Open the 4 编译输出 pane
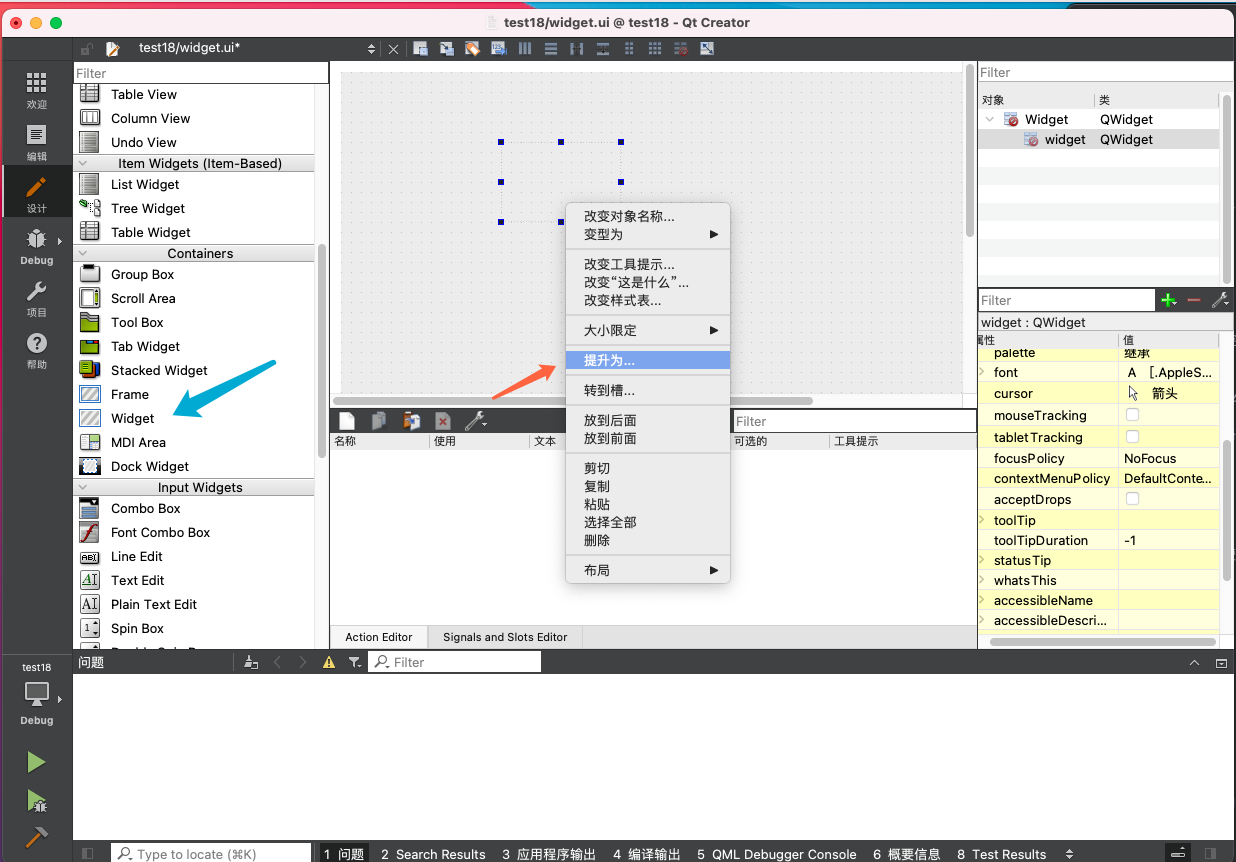Viewport: 1236px width, 862px height. pyautogui.click(x=647, y=854)
